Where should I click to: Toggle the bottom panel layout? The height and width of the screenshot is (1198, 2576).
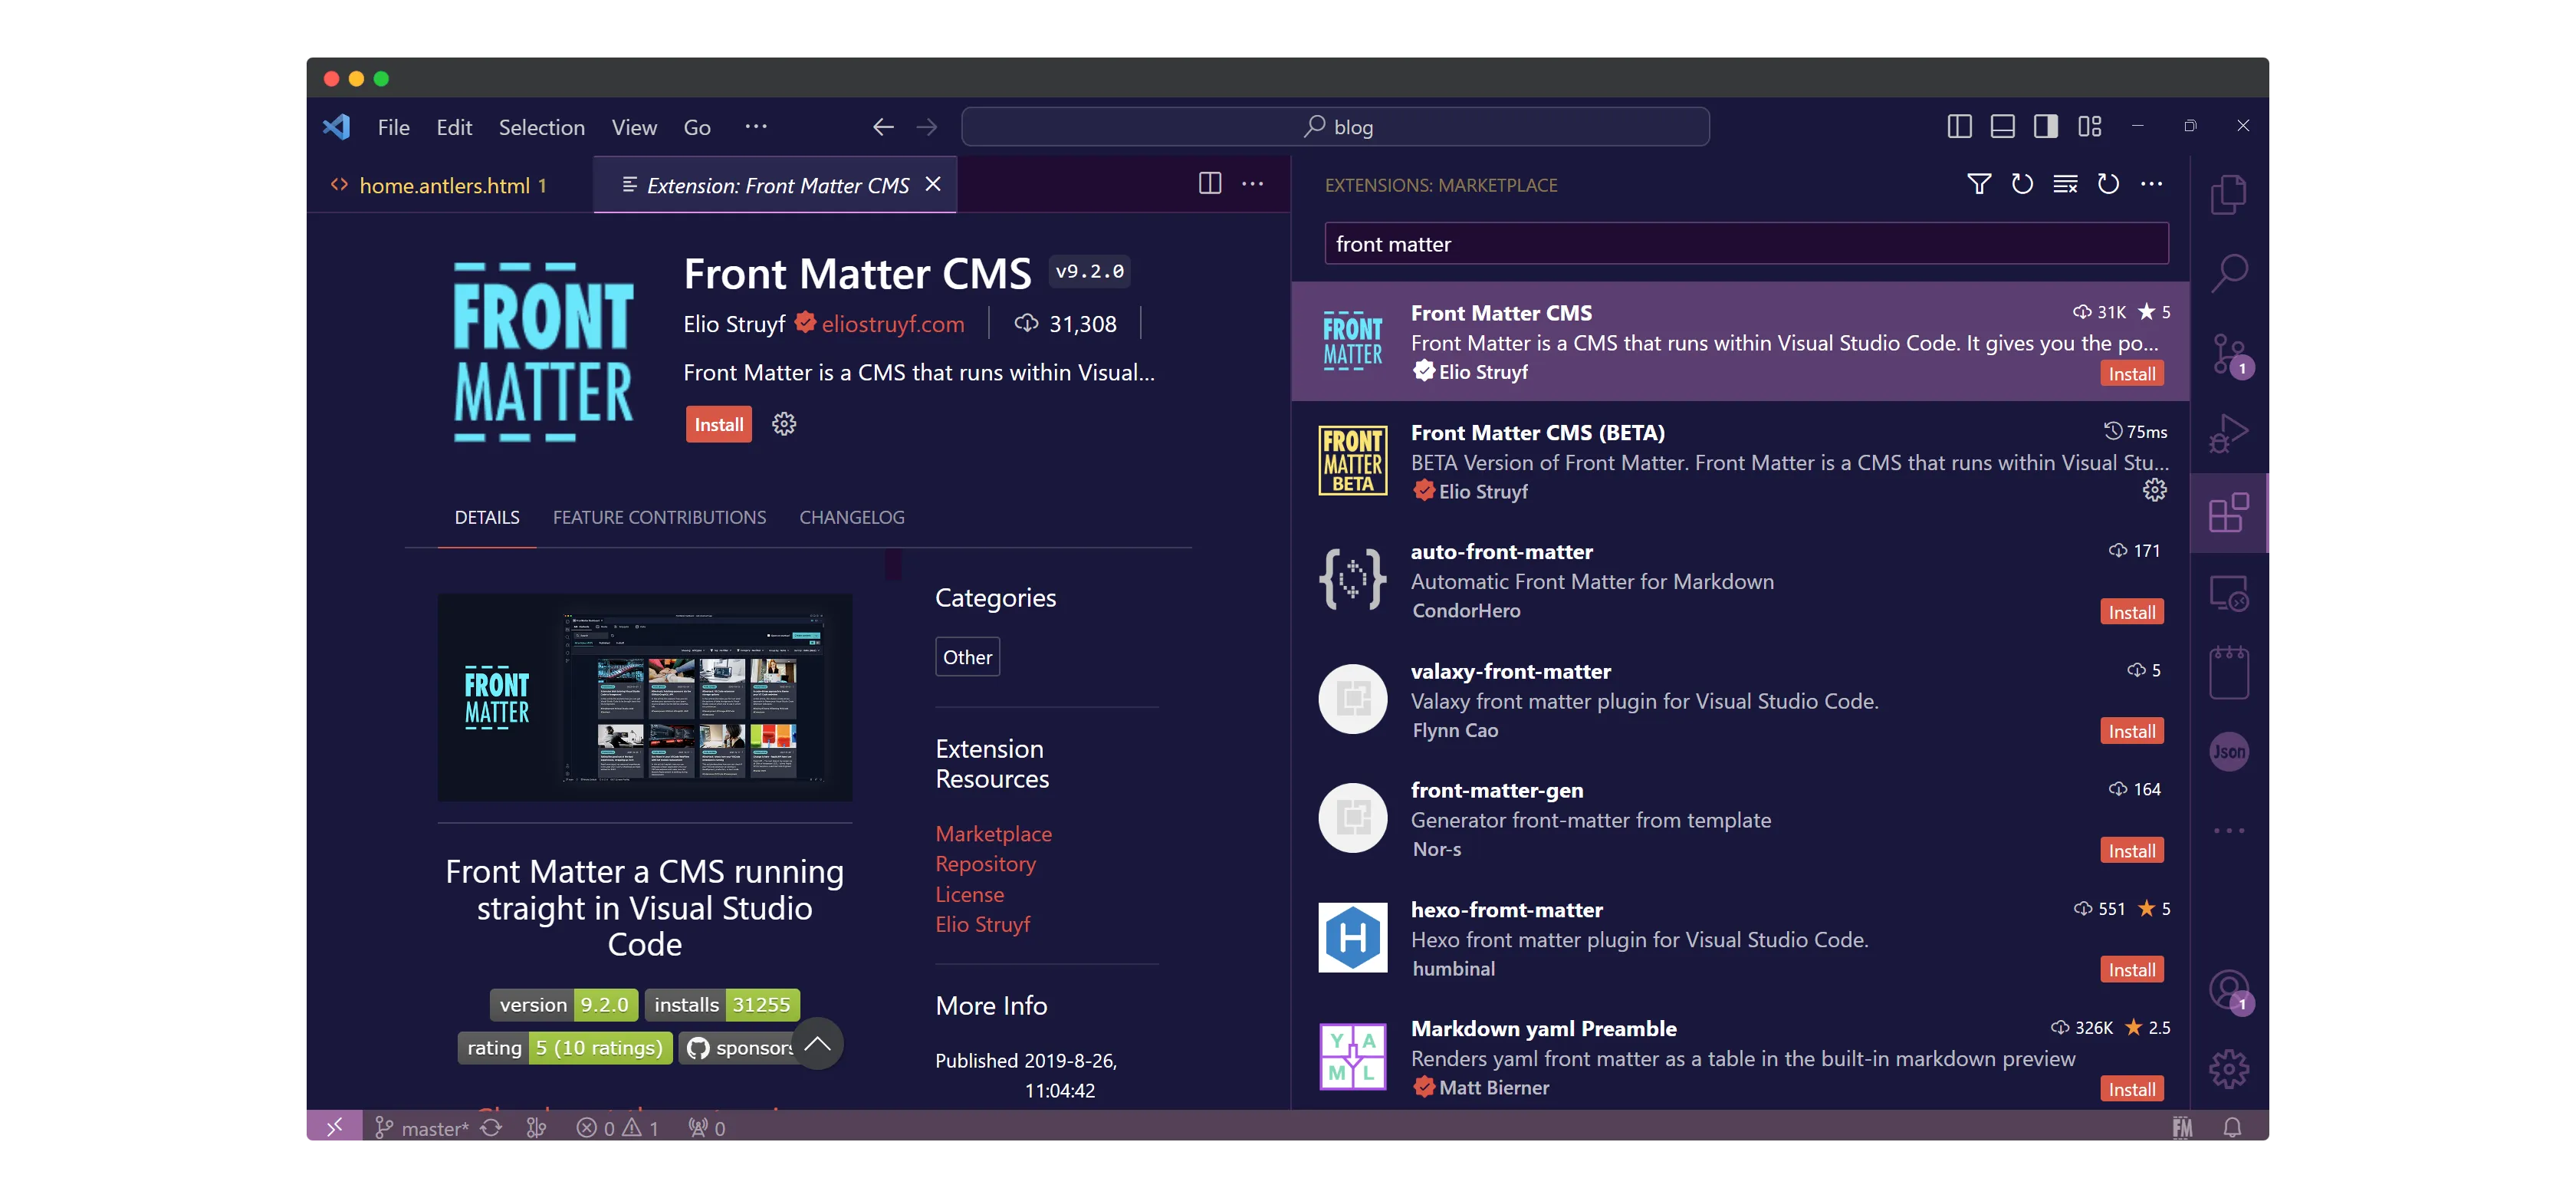(2002, 126)
